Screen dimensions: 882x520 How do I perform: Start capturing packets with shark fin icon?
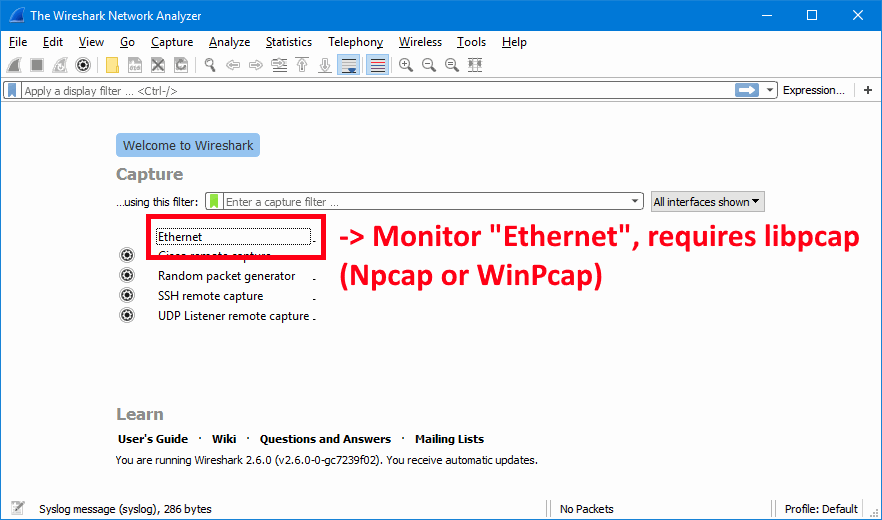click(15, 65)
